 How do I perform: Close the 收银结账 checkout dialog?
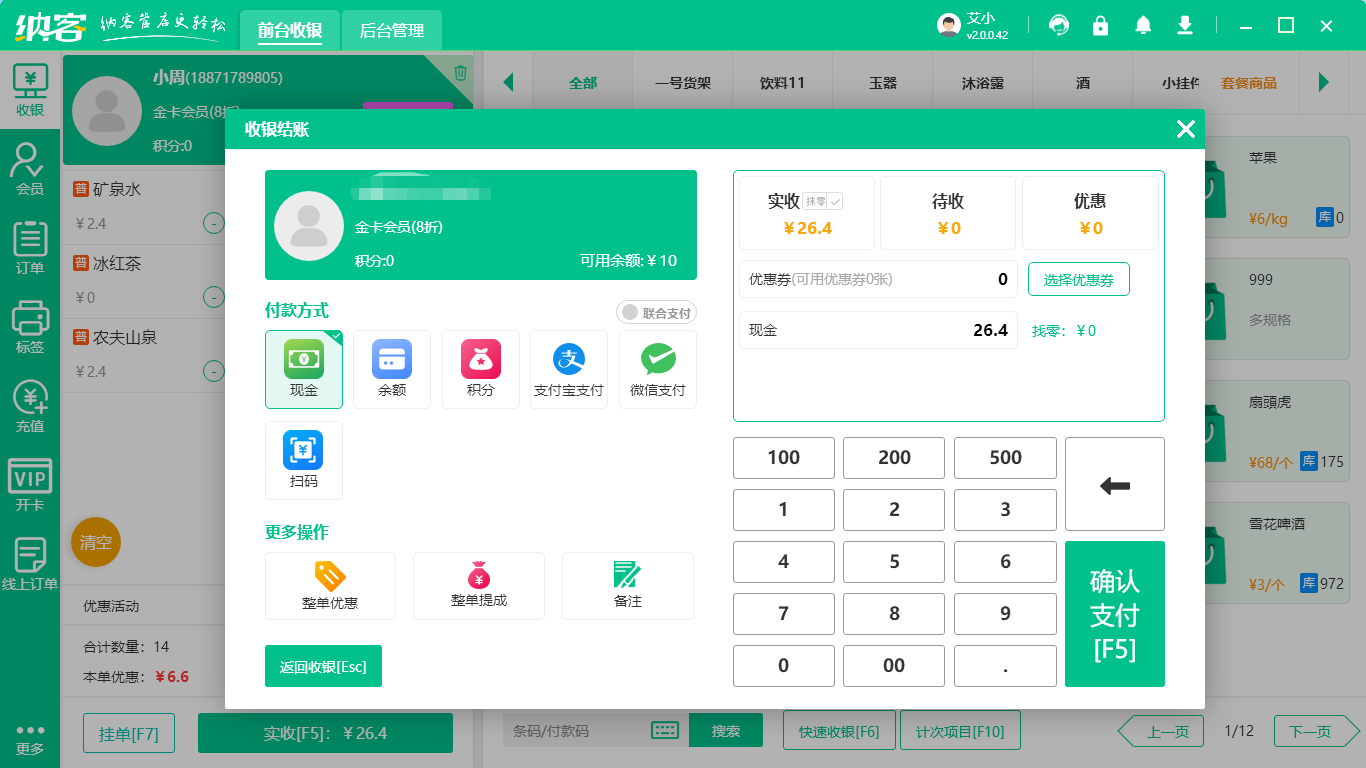click(x=1185, y=129)
